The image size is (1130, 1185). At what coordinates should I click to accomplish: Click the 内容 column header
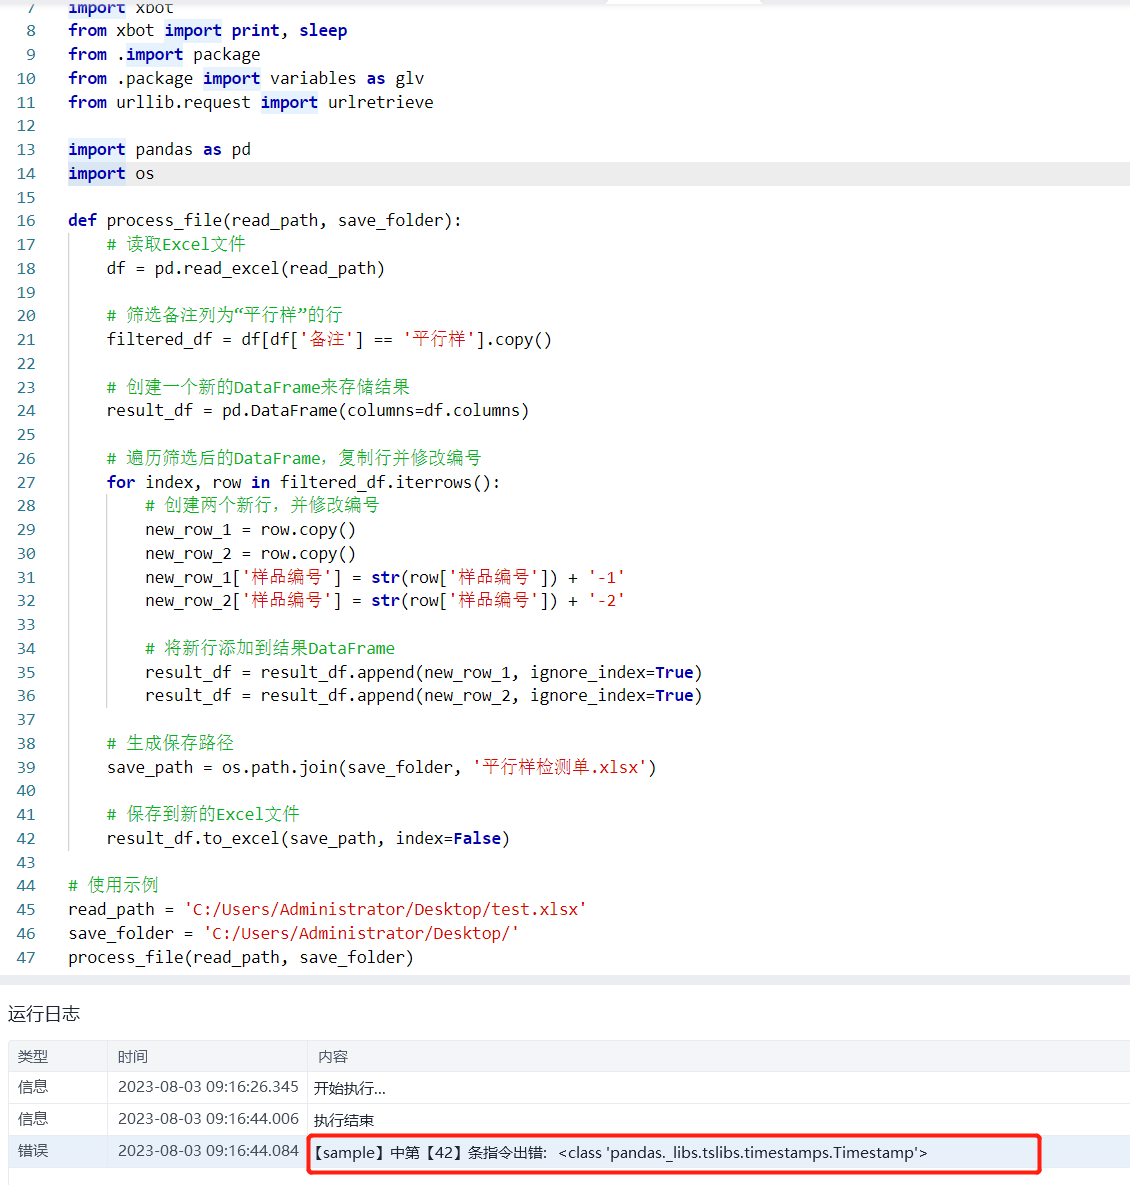tap(333, 1057)
